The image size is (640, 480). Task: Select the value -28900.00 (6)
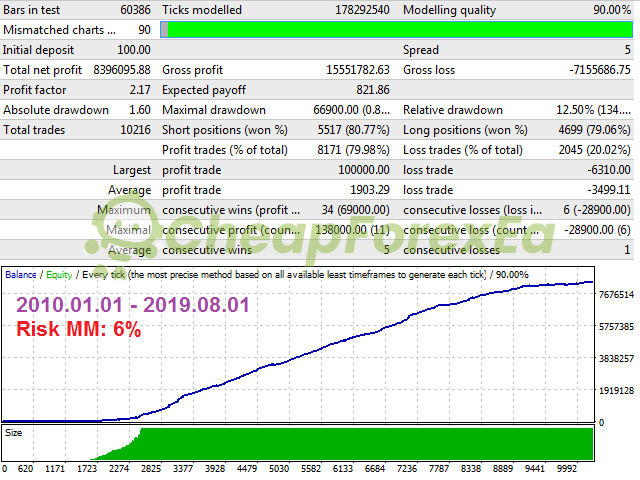pyautogui.click(x=598, y=230)
